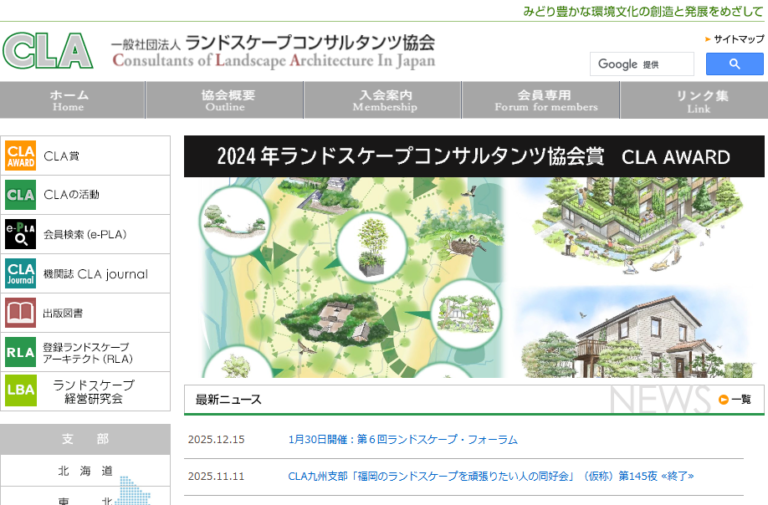This screenshot has height=505, width=768.
Task: Open the e-PLA member search icon
Action: pyautogui.click(x=21, y=234)
